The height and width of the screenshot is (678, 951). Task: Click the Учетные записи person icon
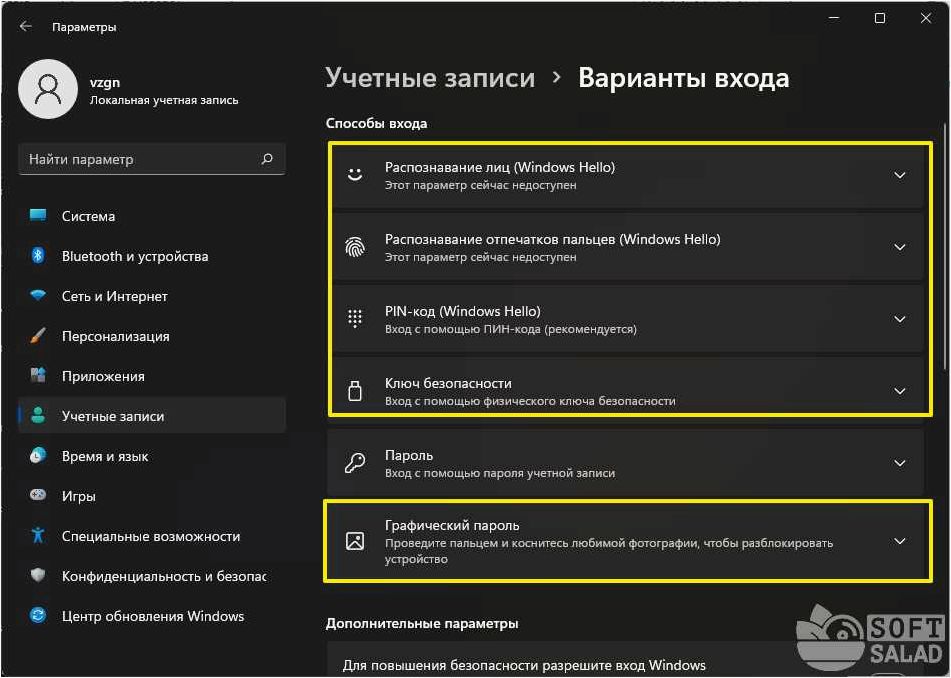pyautogui.click(x=38, y=416)
